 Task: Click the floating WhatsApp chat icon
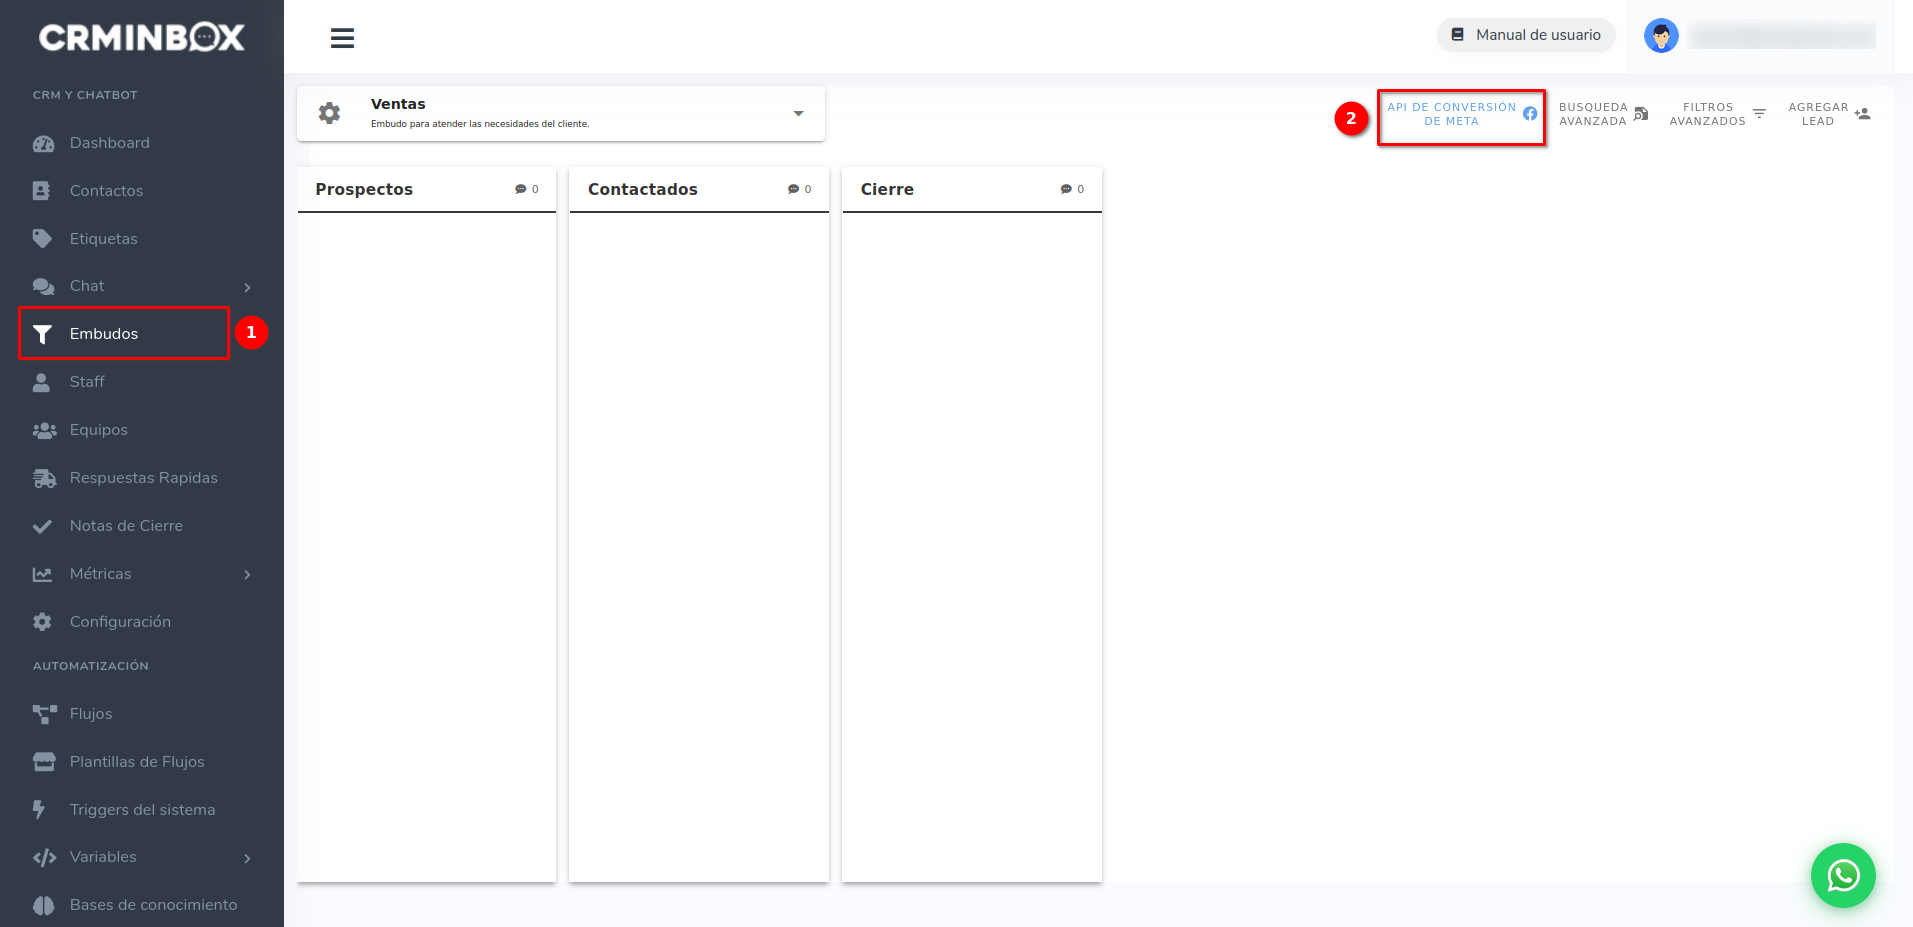(1842, 875)
